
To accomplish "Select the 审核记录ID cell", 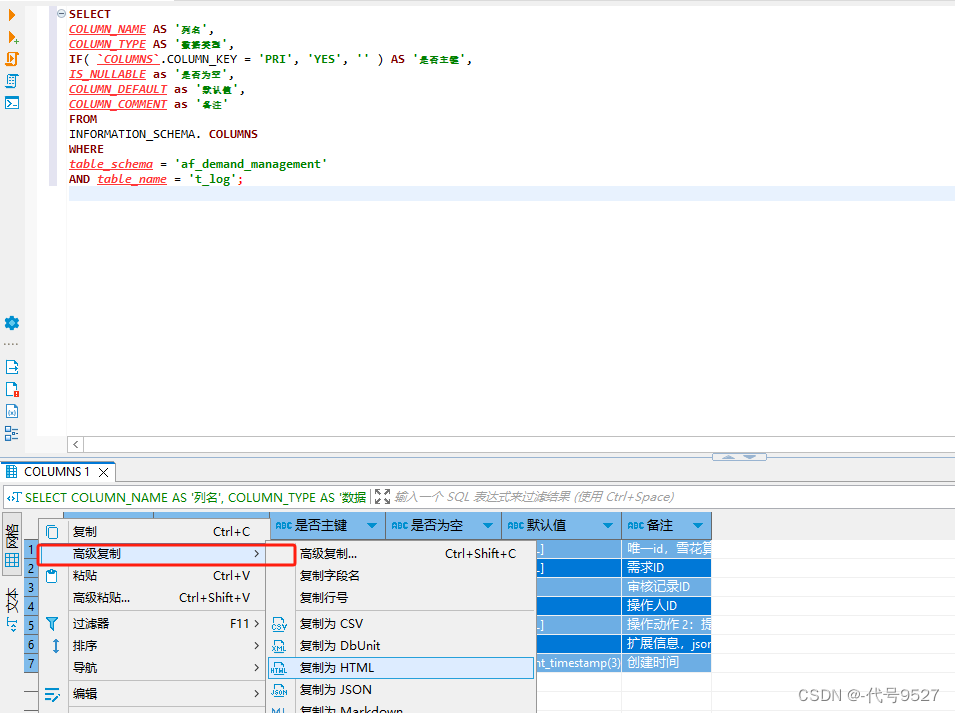I will coord(666,586).
